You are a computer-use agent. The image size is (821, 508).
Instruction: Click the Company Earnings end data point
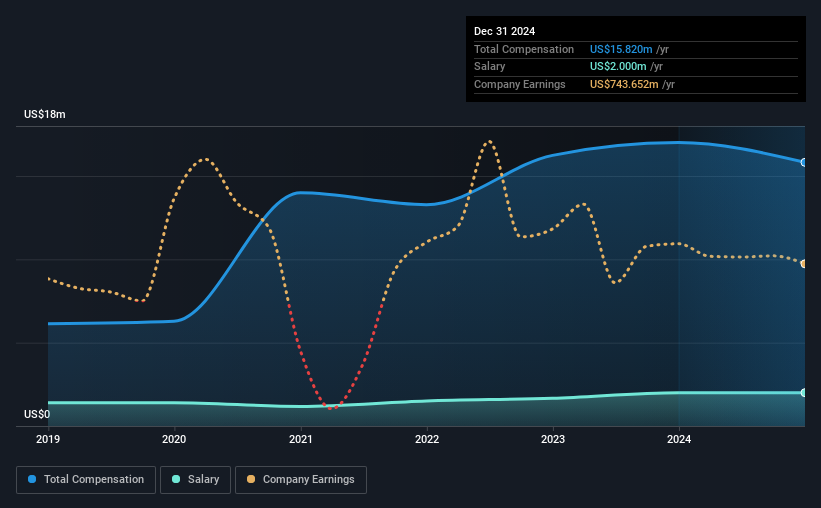(803, 263)
